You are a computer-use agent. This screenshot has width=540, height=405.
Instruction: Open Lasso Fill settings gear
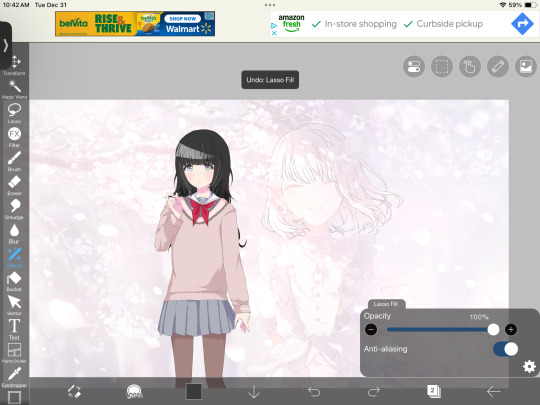pyautogui.click(x=529, y=366)
